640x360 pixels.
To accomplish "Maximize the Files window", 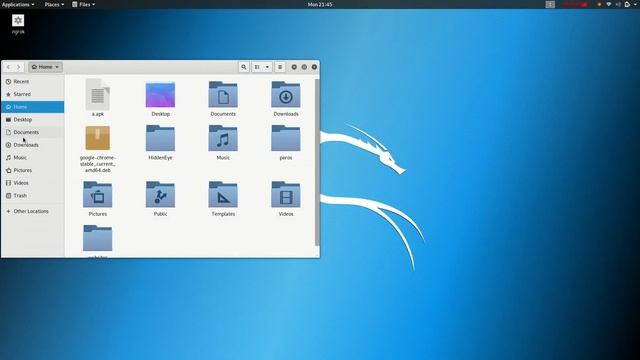I will [304, 67].
